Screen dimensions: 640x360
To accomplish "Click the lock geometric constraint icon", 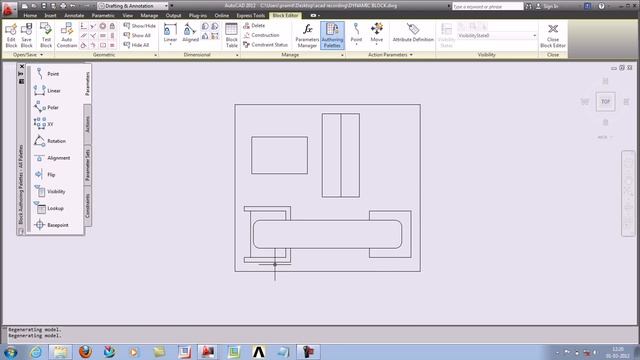I will pos(112,26).
